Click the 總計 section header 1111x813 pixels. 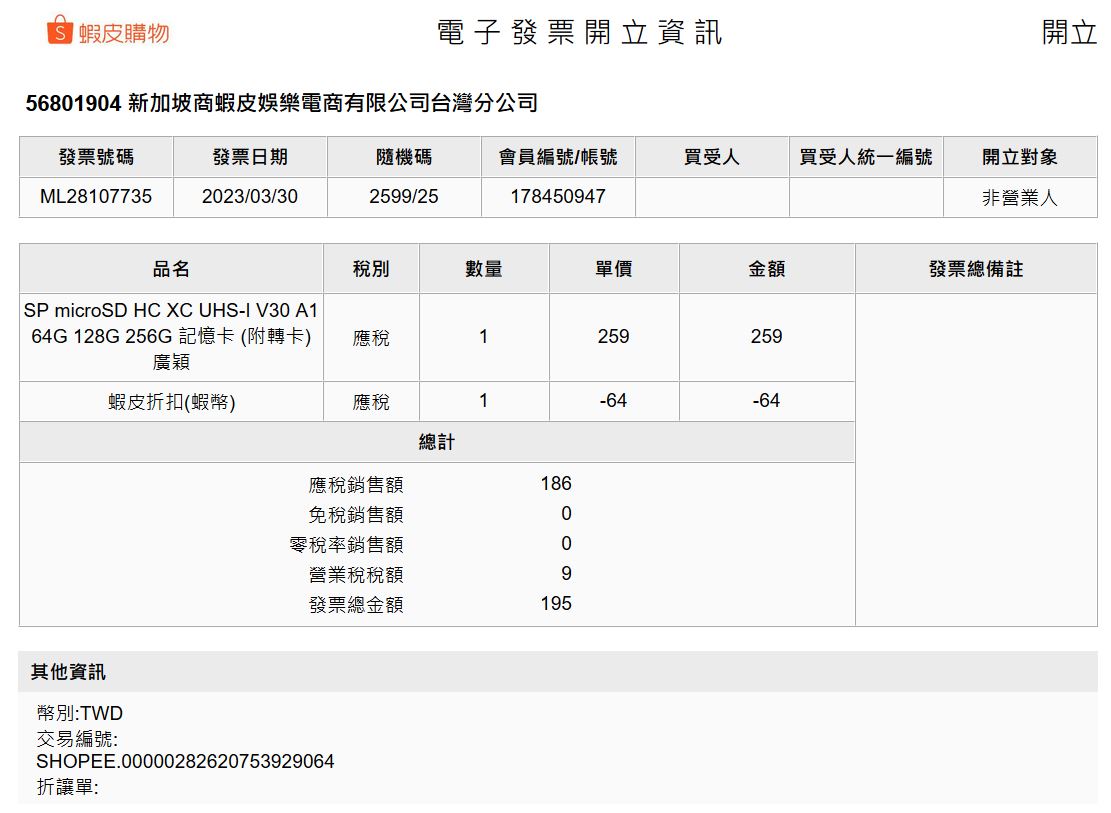coord(437,442)
